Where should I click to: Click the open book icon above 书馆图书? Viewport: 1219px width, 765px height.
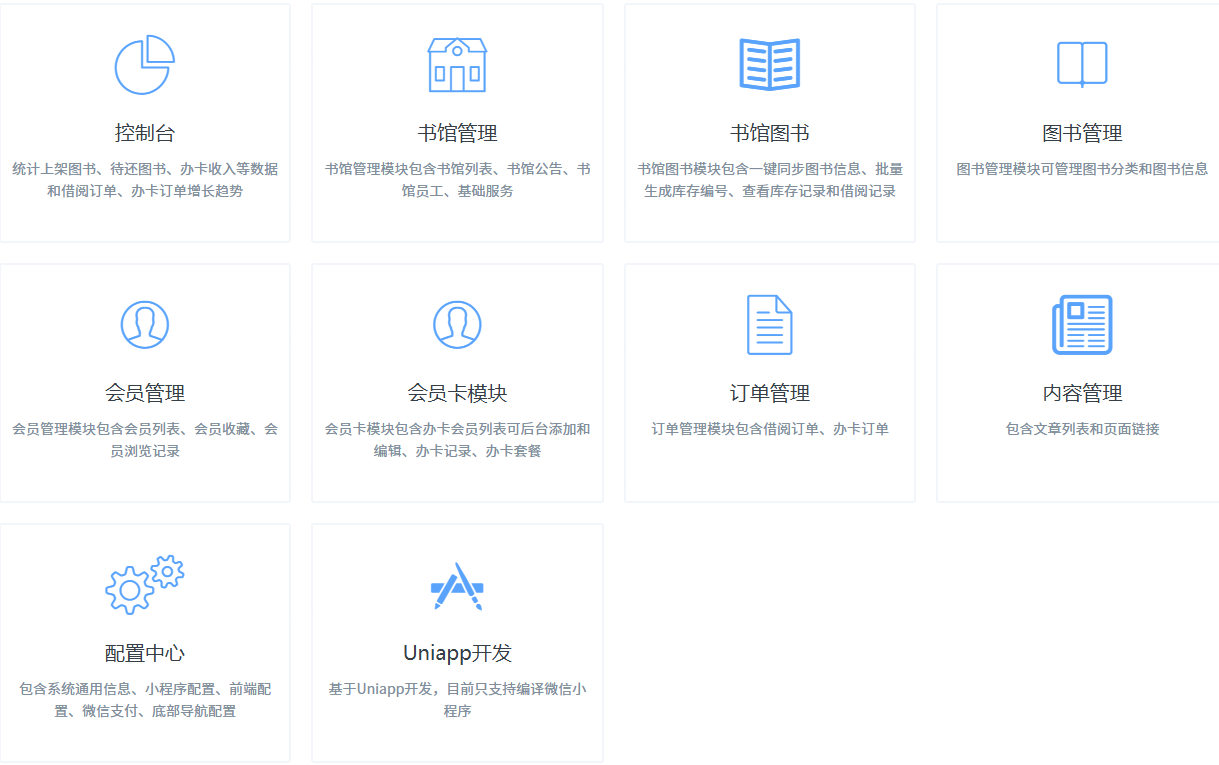coord(769,65)
